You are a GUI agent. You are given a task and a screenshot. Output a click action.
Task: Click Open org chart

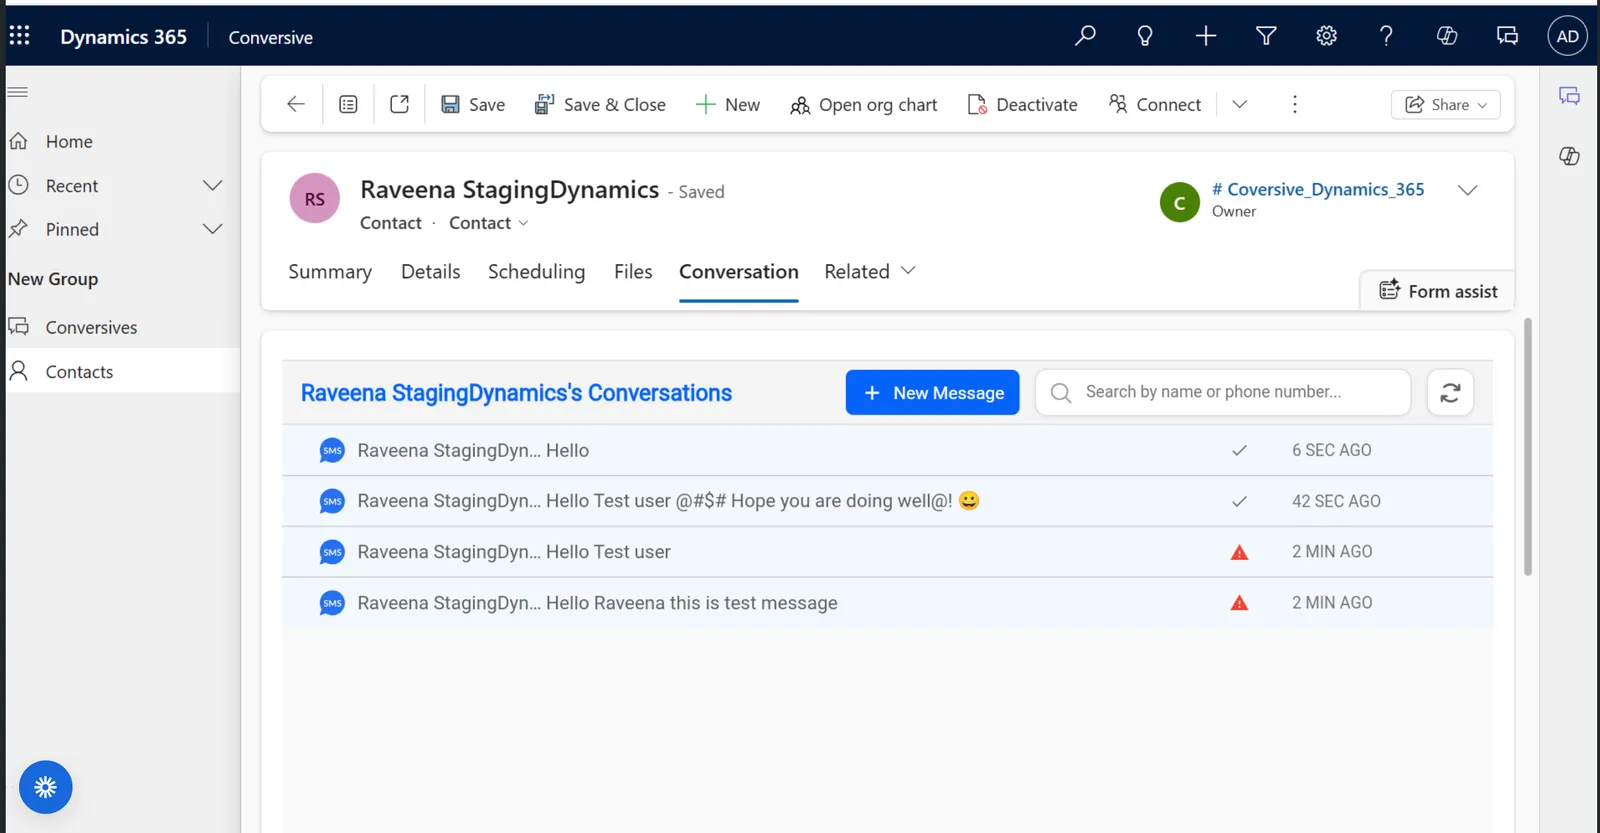coord(864,104)
